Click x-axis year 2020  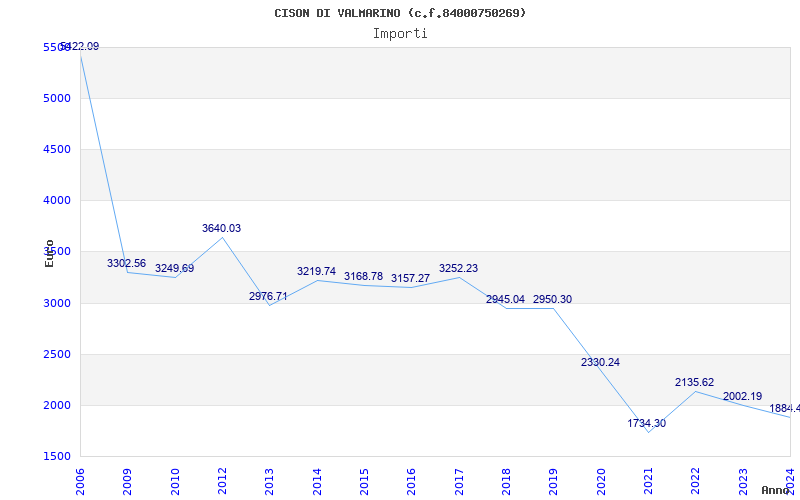601,482
